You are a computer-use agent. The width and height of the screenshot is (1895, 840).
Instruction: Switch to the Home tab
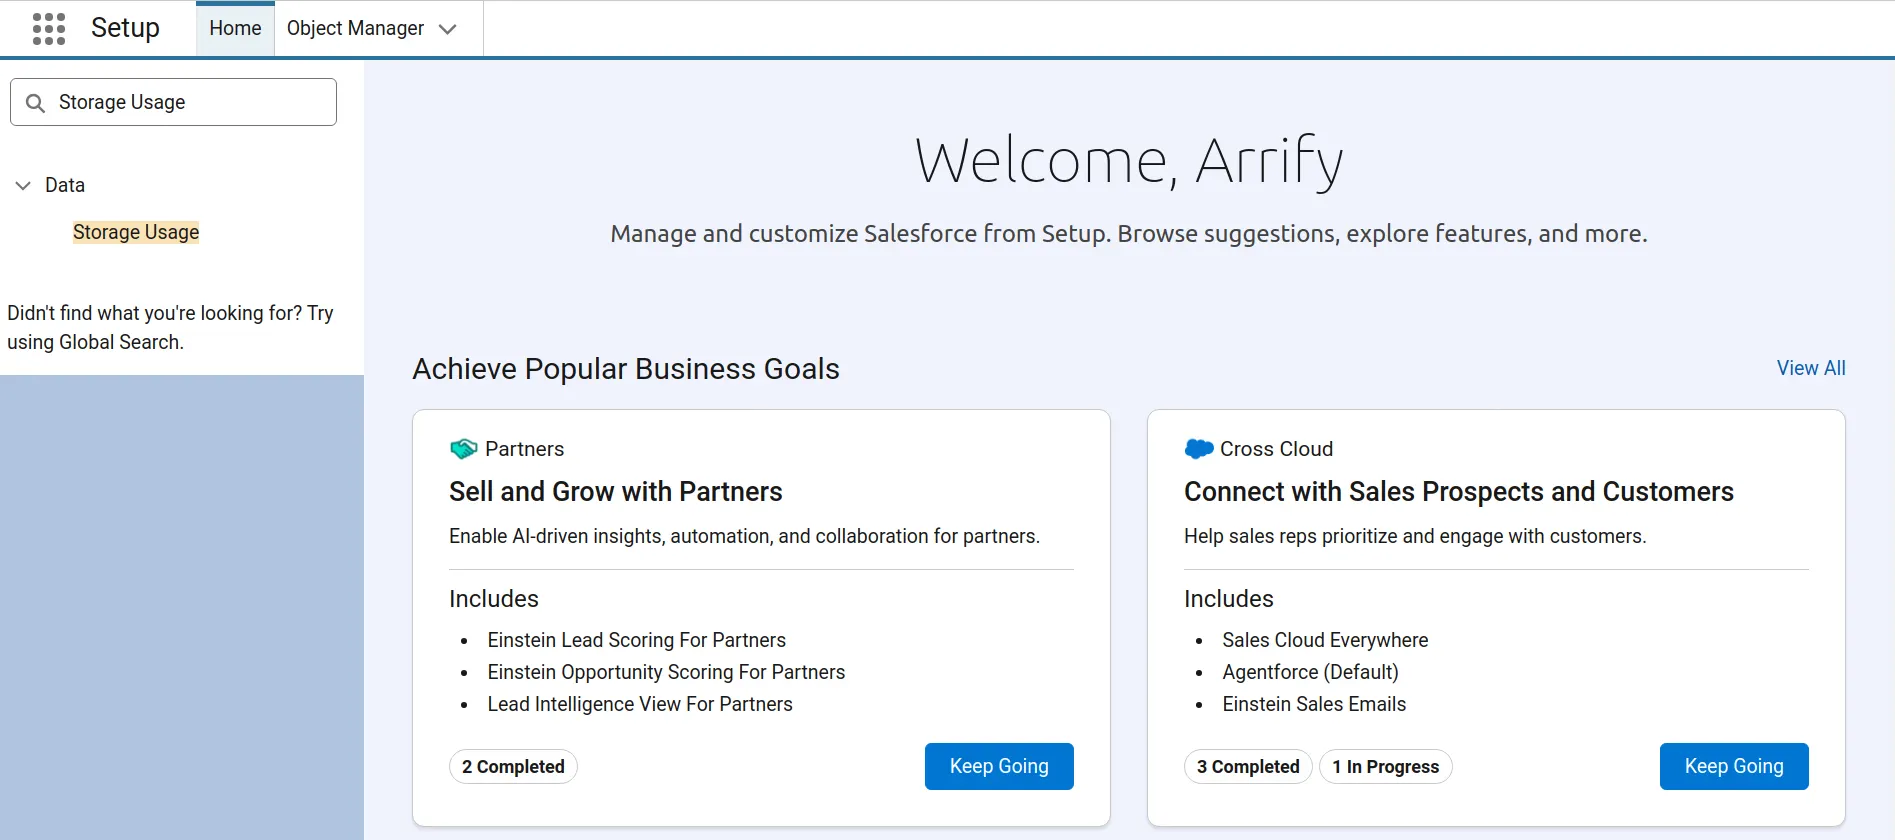[x=235, y=29]
